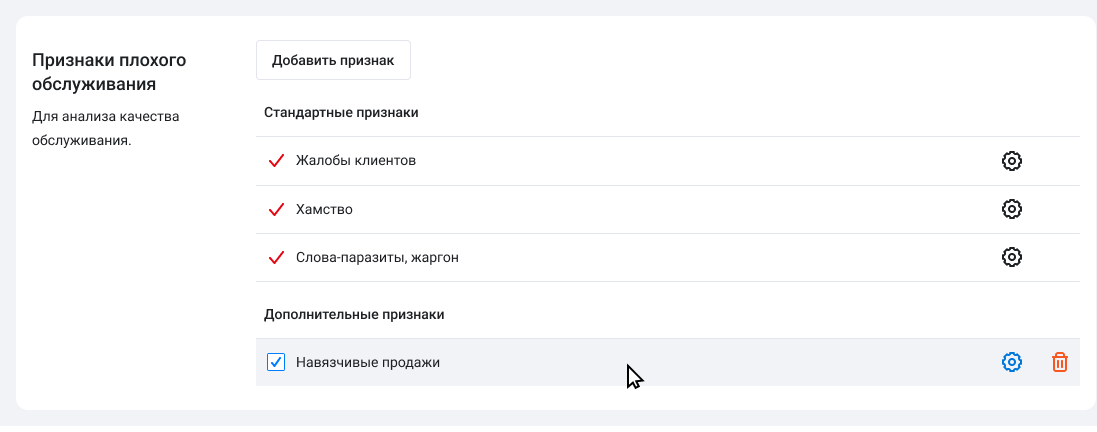Viewport: 1097px width, 432px height.
Task: Uncheck the Навязчивые продажи checkbox
Action: click(x=277, y=362)
